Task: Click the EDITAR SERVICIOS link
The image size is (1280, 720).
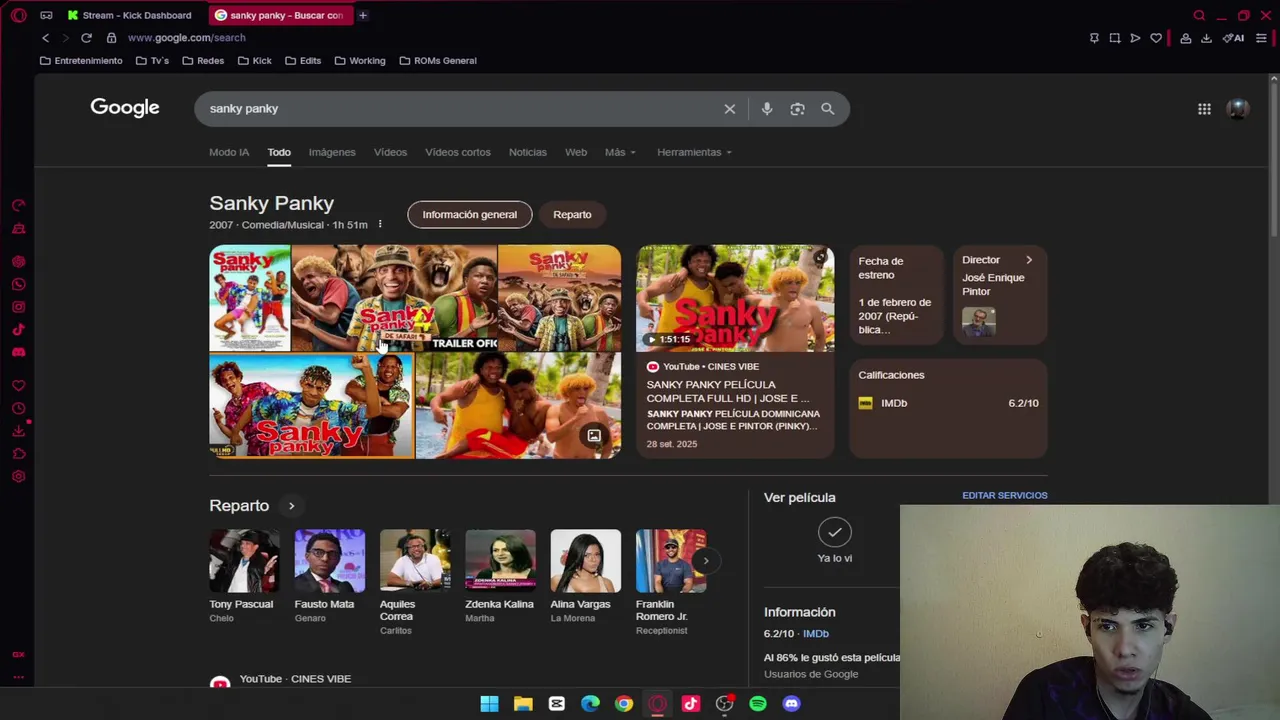Action: [1005, 495]
